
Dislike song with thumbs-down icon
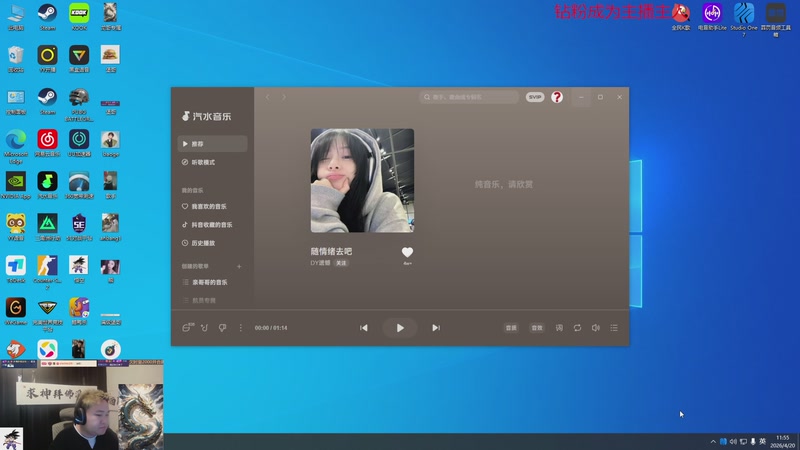coord(222,328)
